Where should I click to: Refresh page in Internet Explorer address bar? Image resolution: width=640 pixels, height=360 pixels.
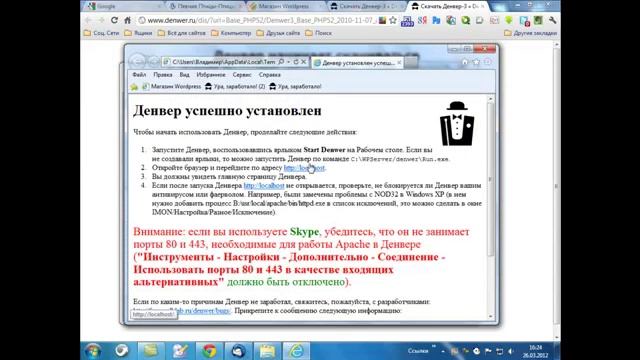(296, 62)
